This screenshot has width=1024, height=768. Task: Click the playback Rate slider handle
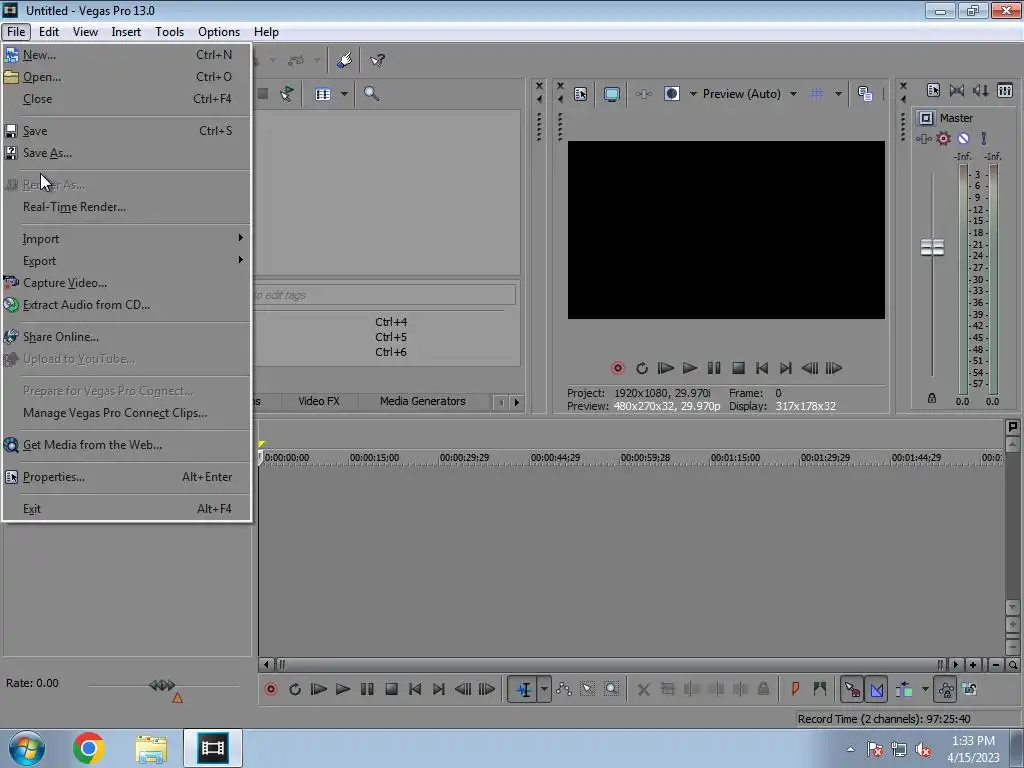click(162, 685)
